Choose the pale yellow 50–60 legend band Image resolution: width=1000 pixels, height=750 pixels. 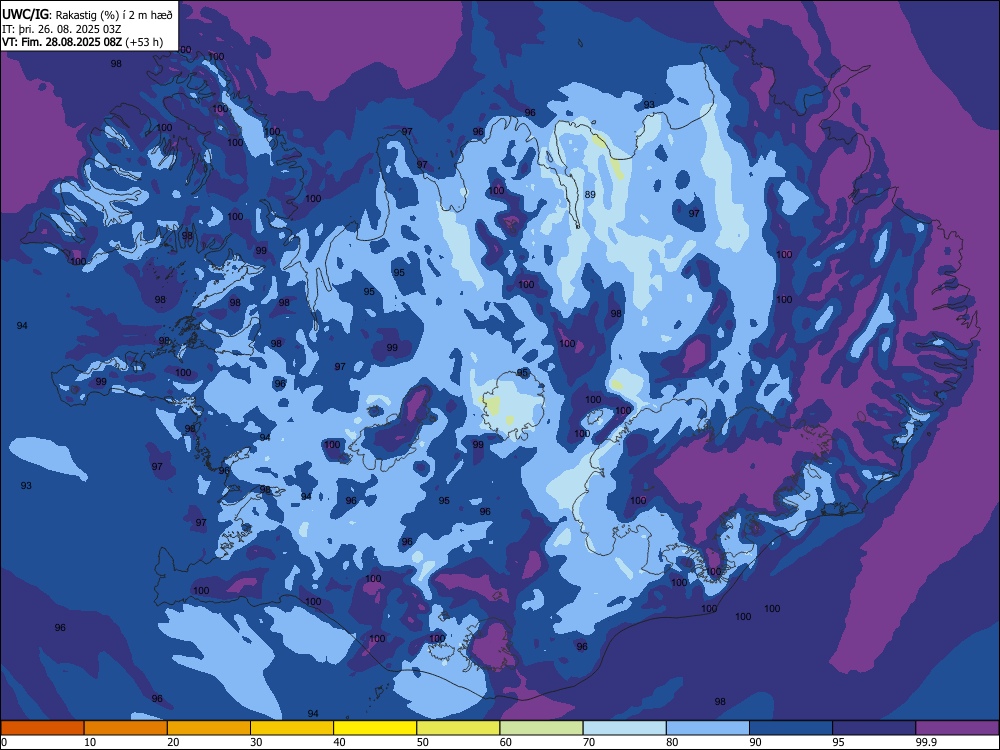tap(458, 728)
